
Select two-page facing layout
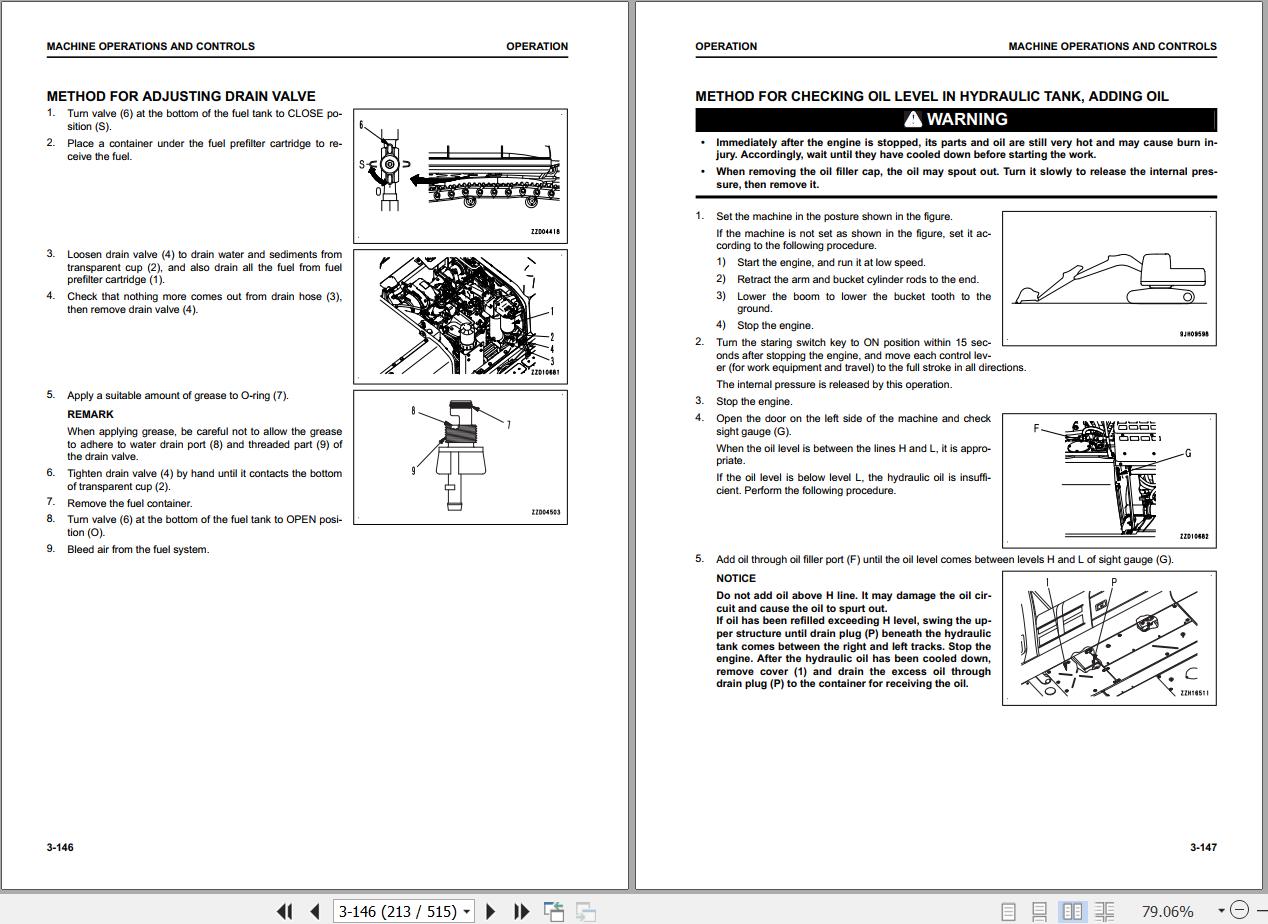1072,911
